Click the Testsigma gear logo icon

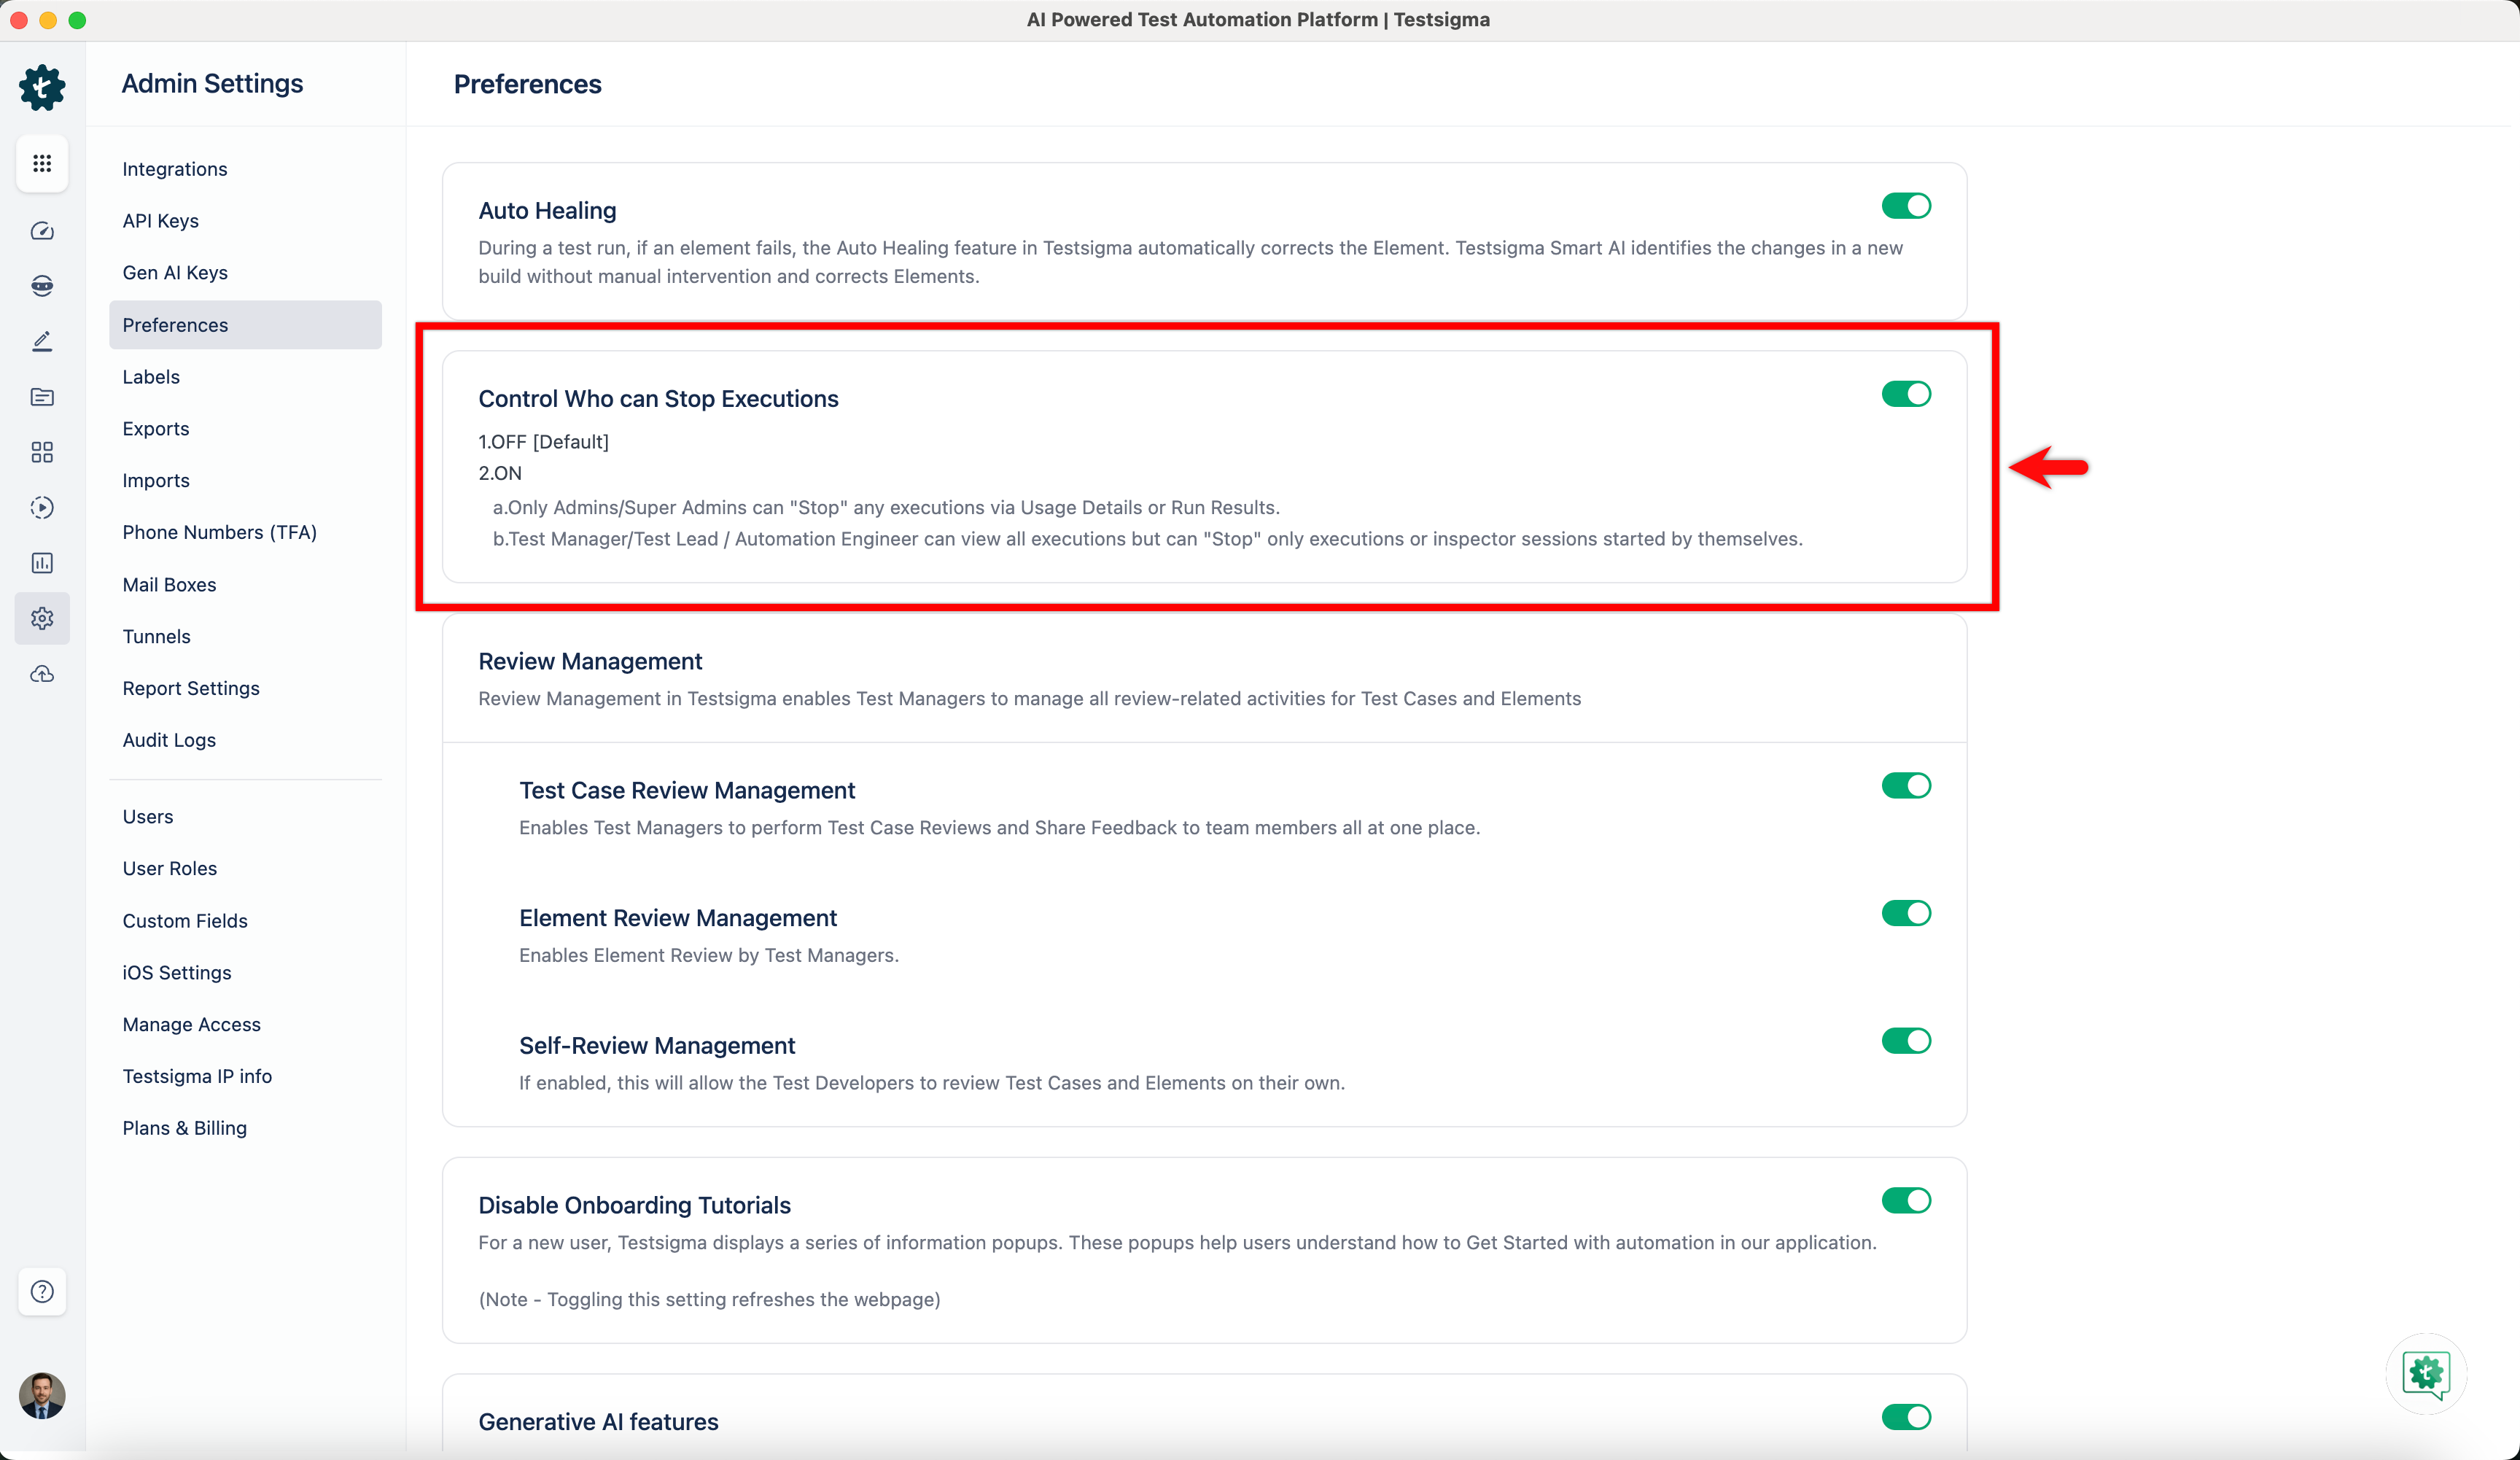click(42, 87)
